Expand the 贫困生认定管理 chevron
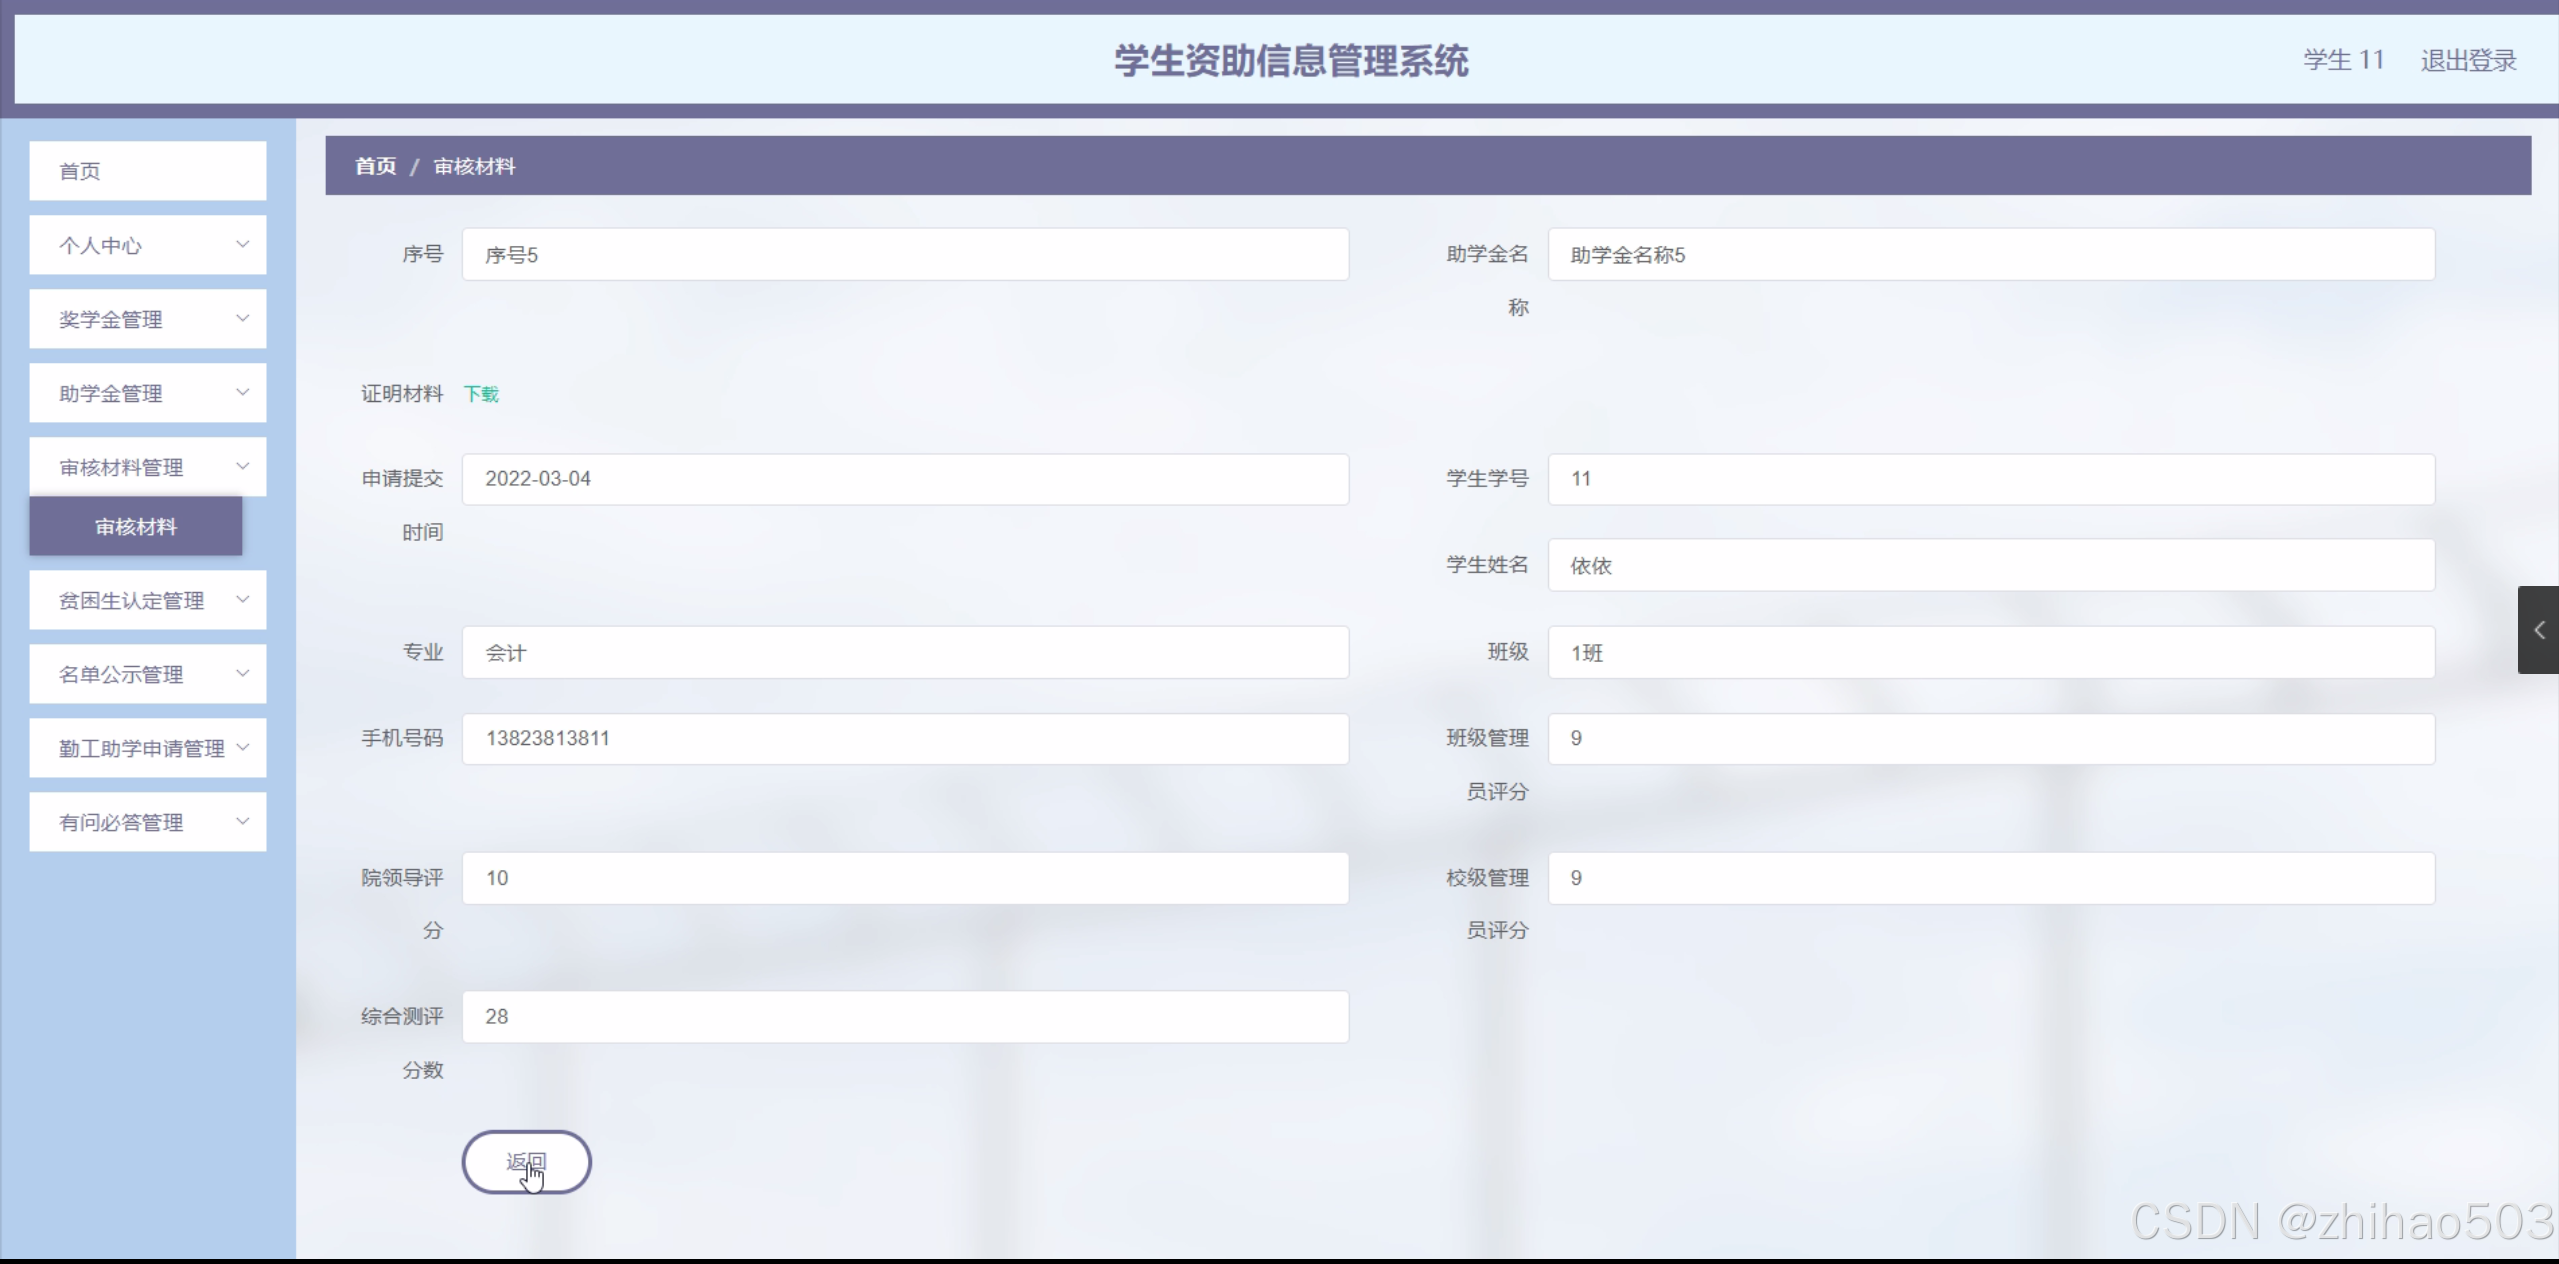 [242, 599]
